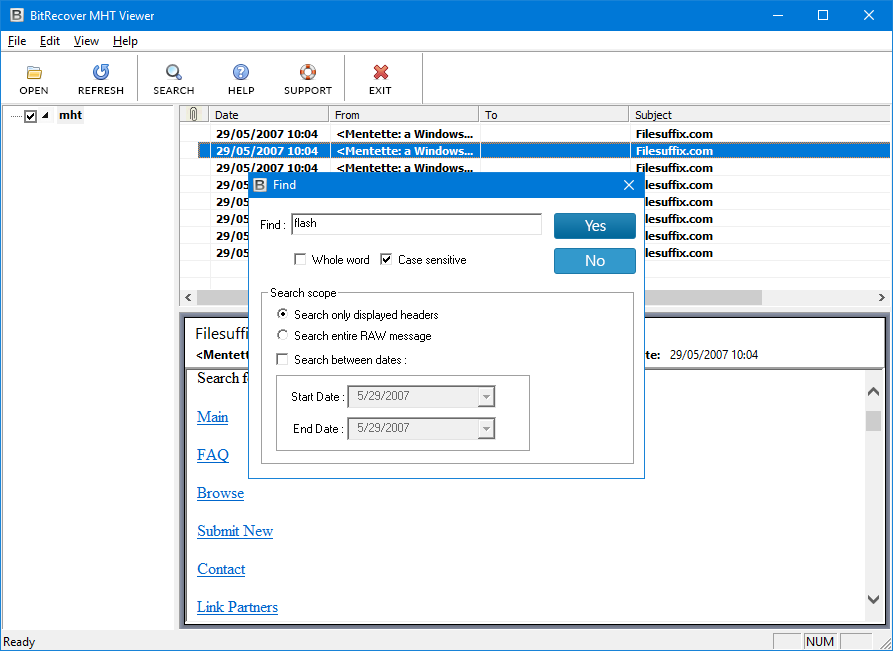The height and width of the screenshot is (651, 893).
Task: Select Search only displayed headers radio
Action: [x=282, y=314]
